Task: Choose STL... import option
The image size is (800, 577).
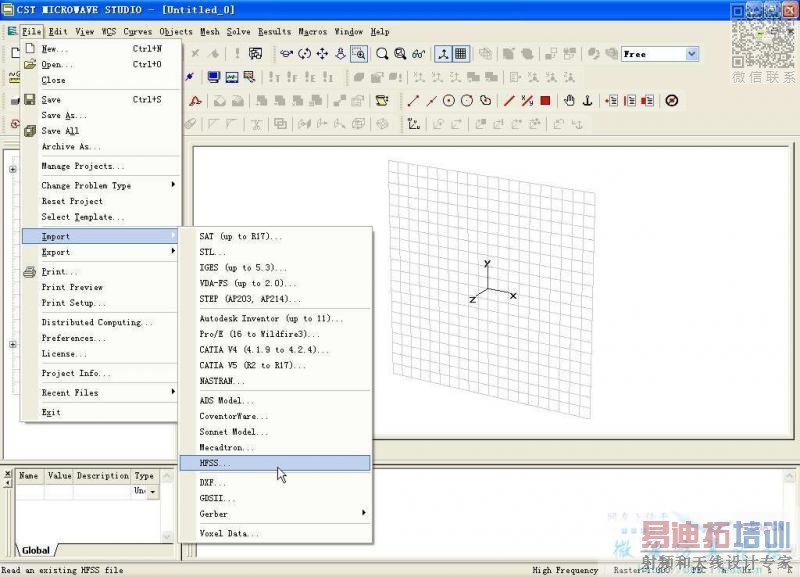Action: tap(275, 252)
